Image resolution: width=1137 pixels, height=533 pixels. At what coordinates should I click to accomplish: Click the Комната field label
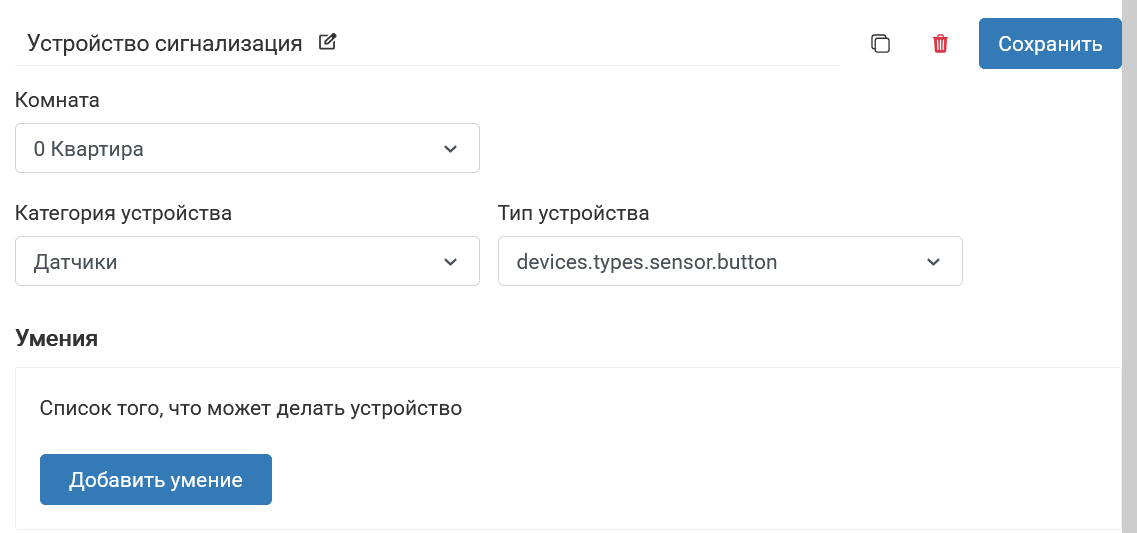pyautogui.click(x=57, y=100)
